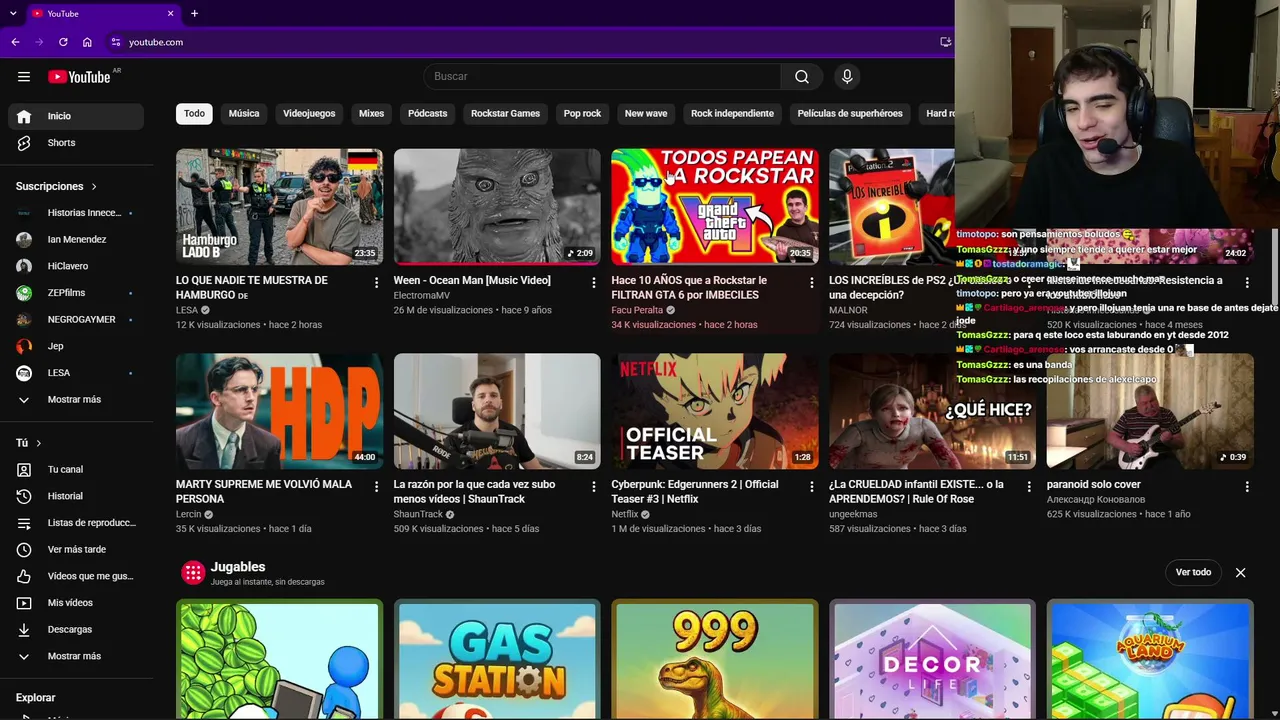Screen dimensions: 1280x720
Task: Open options menu for Hamburgo video
Action: point(376,283)
